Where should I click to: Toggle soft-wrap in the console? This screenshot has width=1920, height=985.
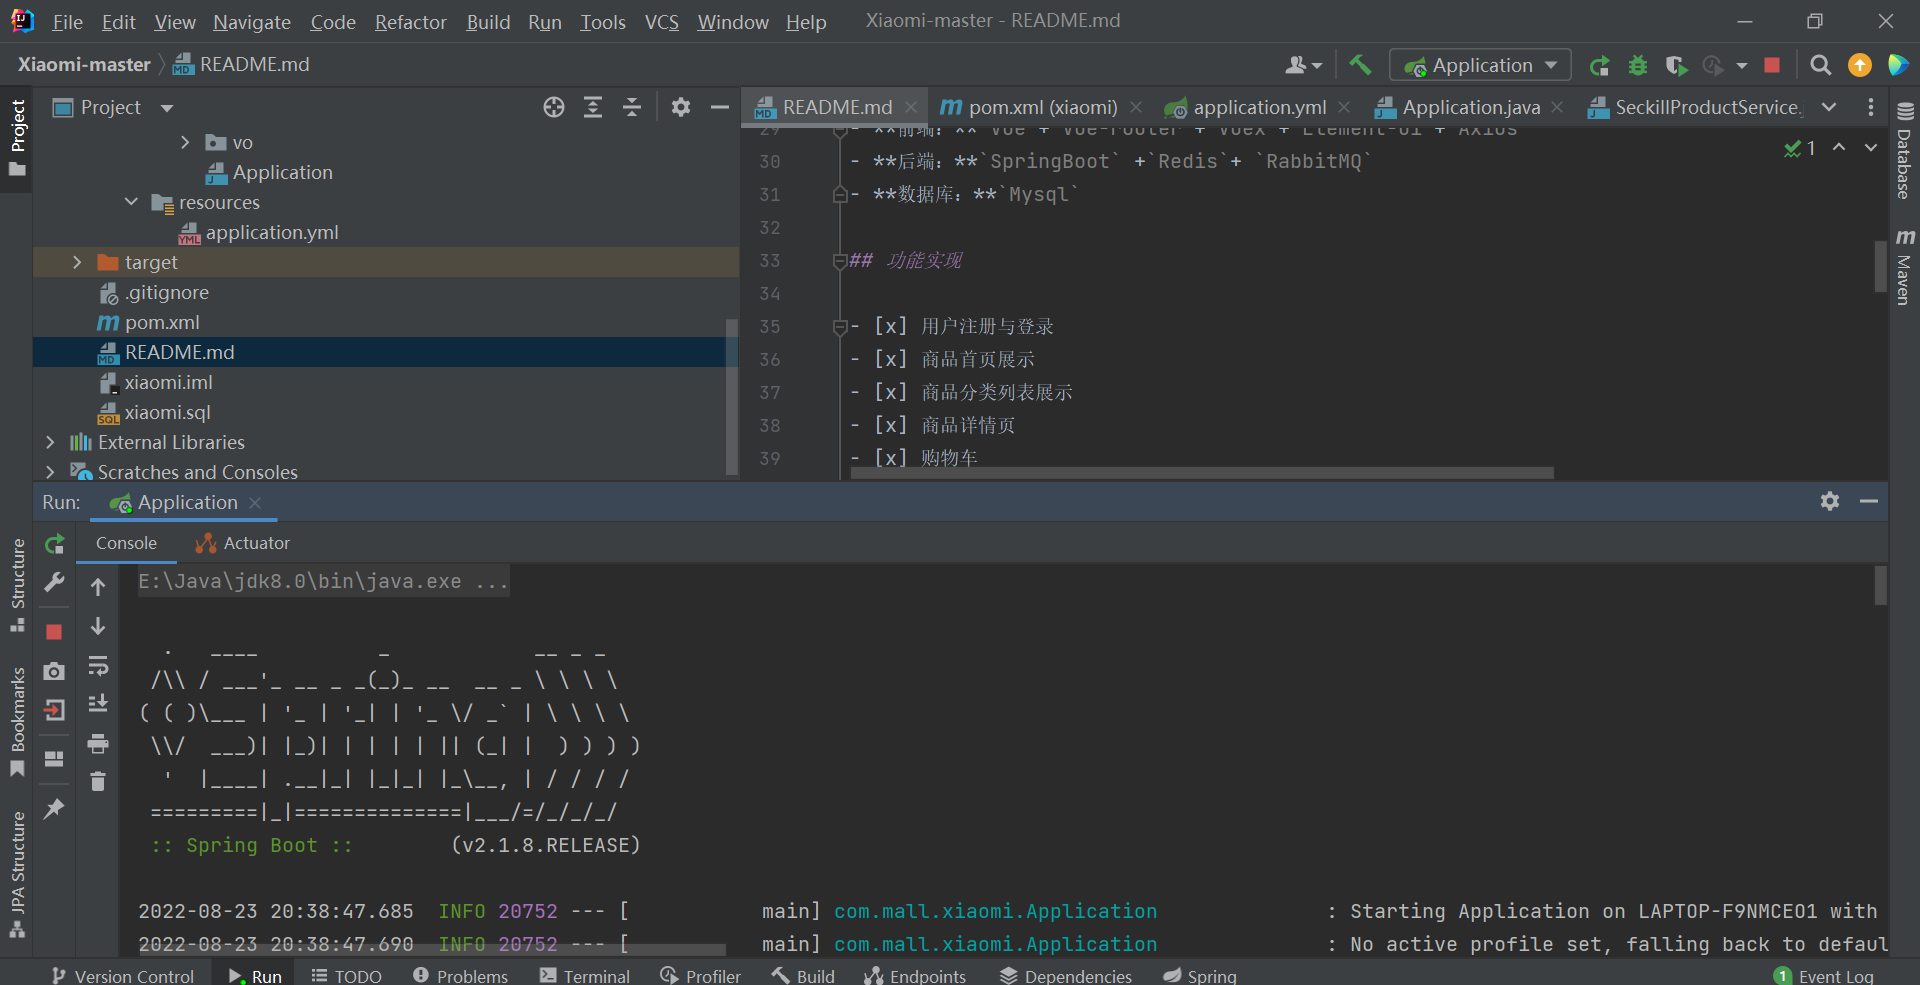tap(98, 666)
